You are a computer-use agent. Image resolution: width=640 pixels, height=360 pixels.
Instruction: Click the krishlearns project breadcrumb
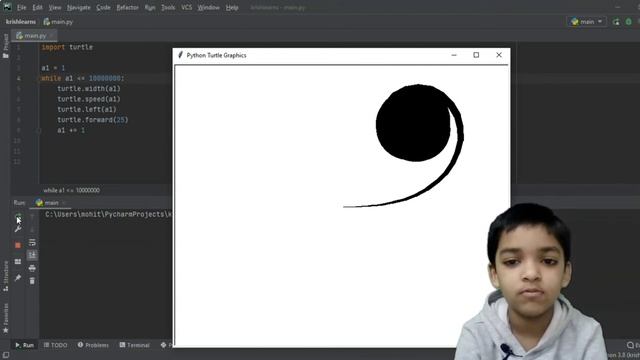21,22
